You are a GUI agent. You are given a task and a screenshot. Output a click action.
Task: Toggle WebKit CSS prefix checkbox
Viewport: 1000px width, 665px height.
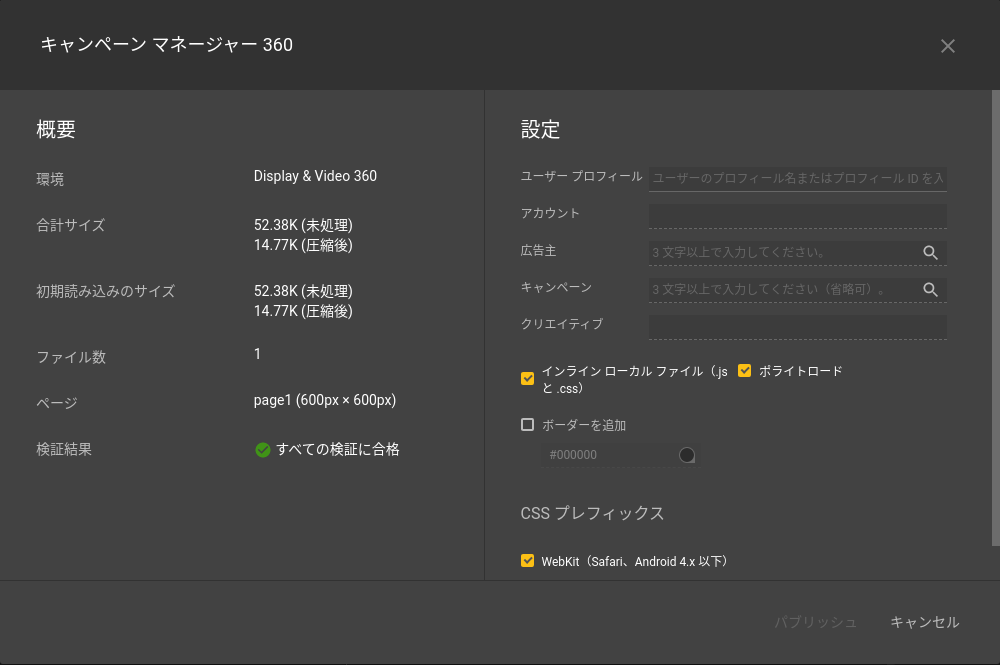pyautogui.click(x=527, y=560)
